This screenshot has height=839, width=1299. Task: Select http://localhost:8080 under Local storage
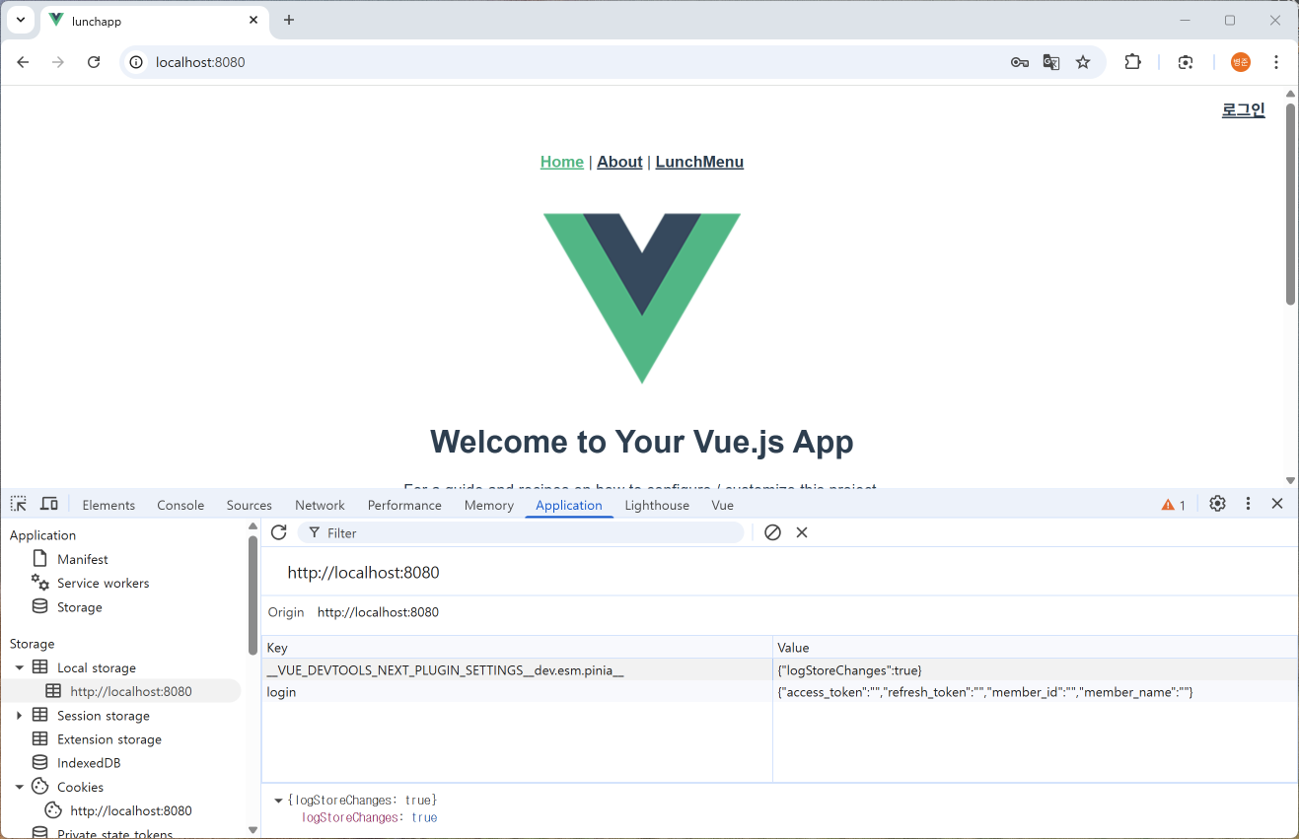tap(131, 691)
